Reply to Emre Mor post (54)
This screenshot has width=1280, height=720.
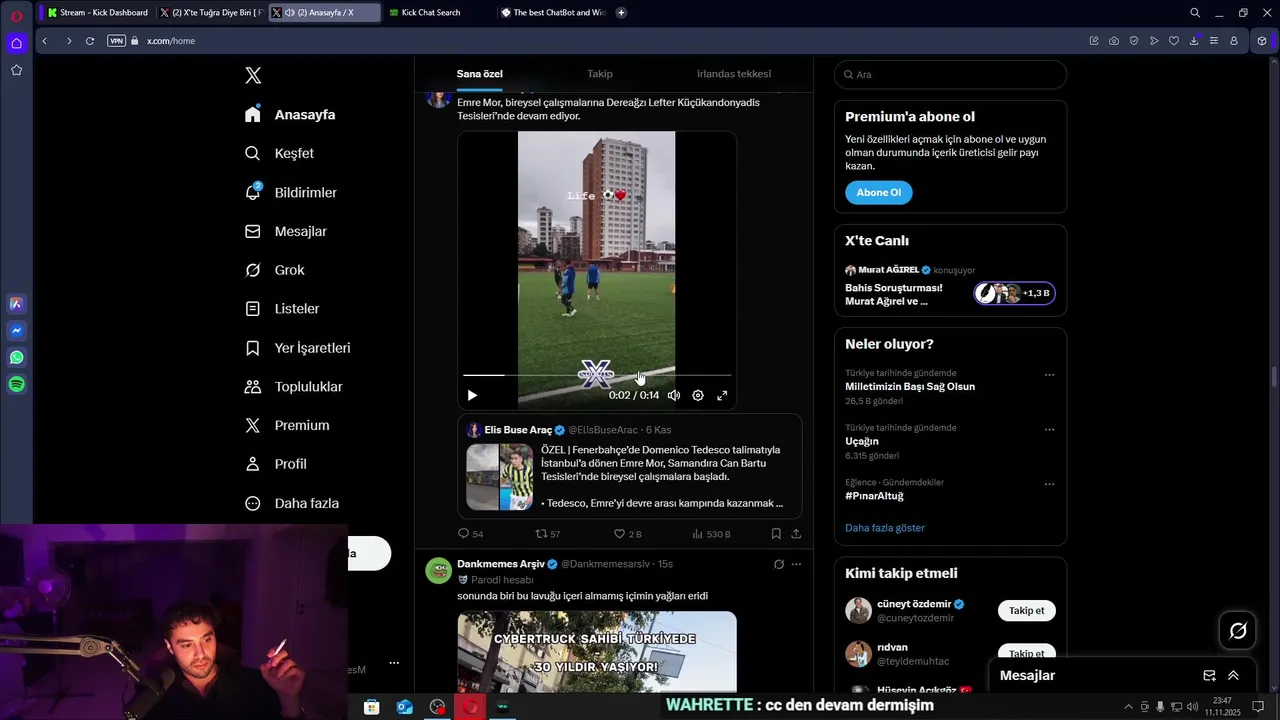tap(470, 534)
